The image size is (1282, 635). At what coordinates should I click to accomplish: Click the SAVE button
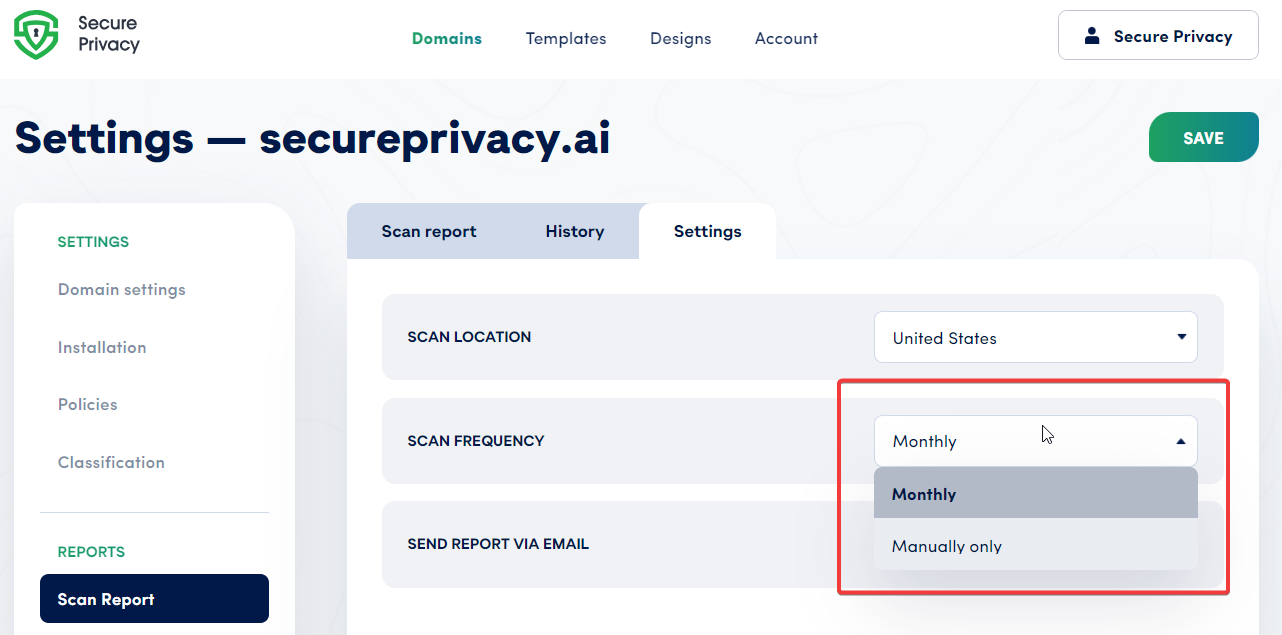pyautogui.click(x=1203, y=137)
